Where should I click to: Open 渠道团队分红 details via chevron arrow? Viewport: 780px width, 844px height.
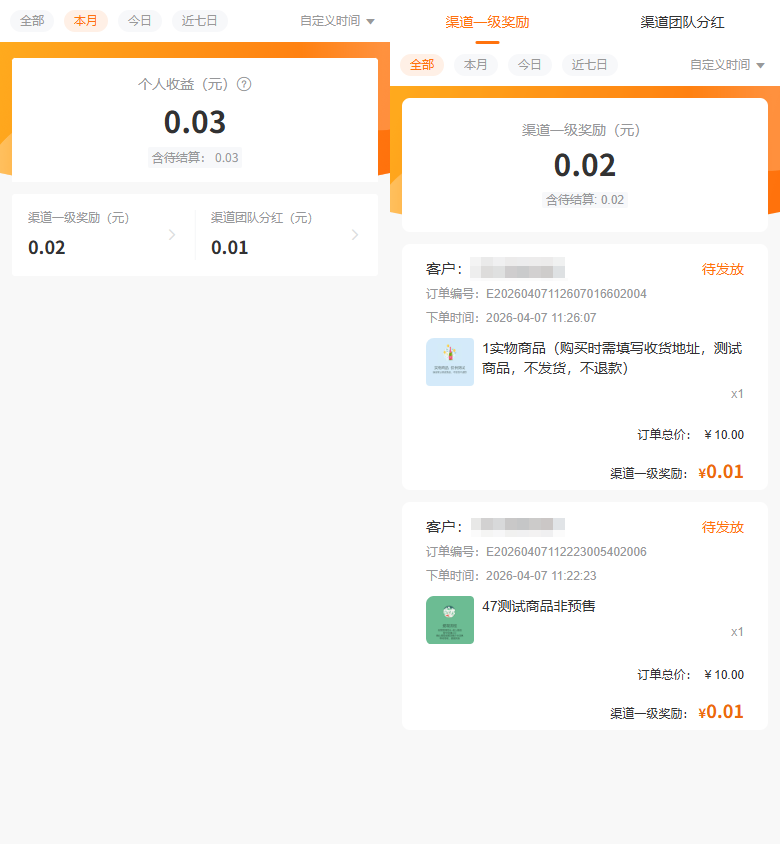[x=355, y=235]
